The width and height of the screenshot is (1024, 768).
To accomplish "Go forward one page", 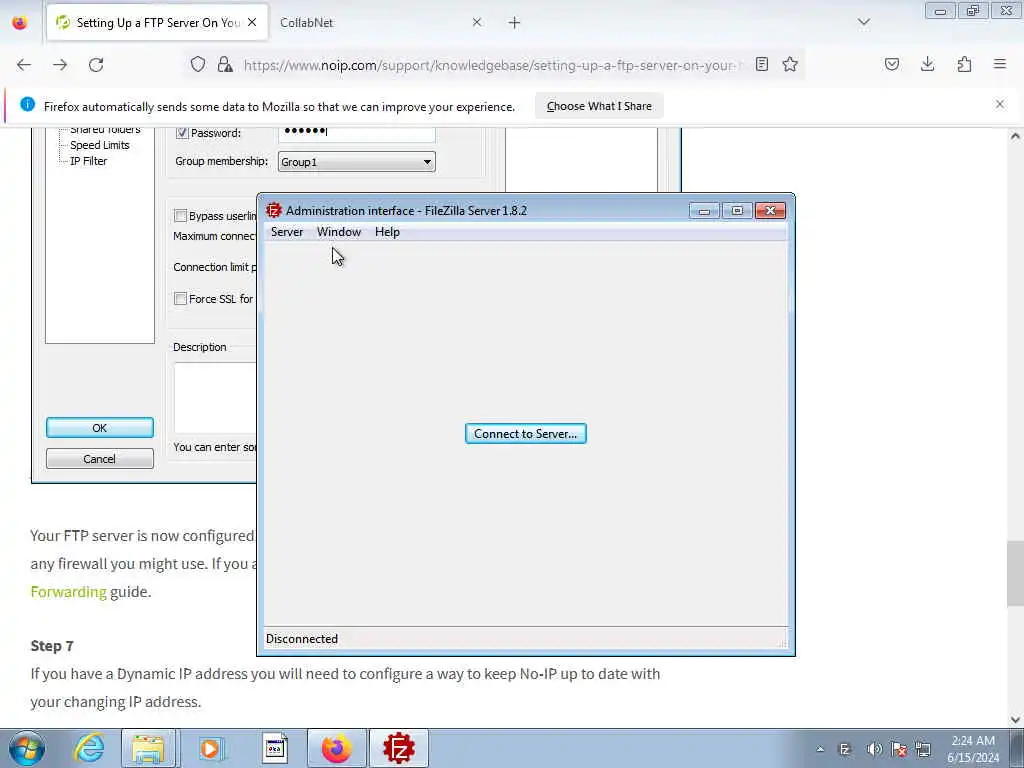I will point(60,65).
